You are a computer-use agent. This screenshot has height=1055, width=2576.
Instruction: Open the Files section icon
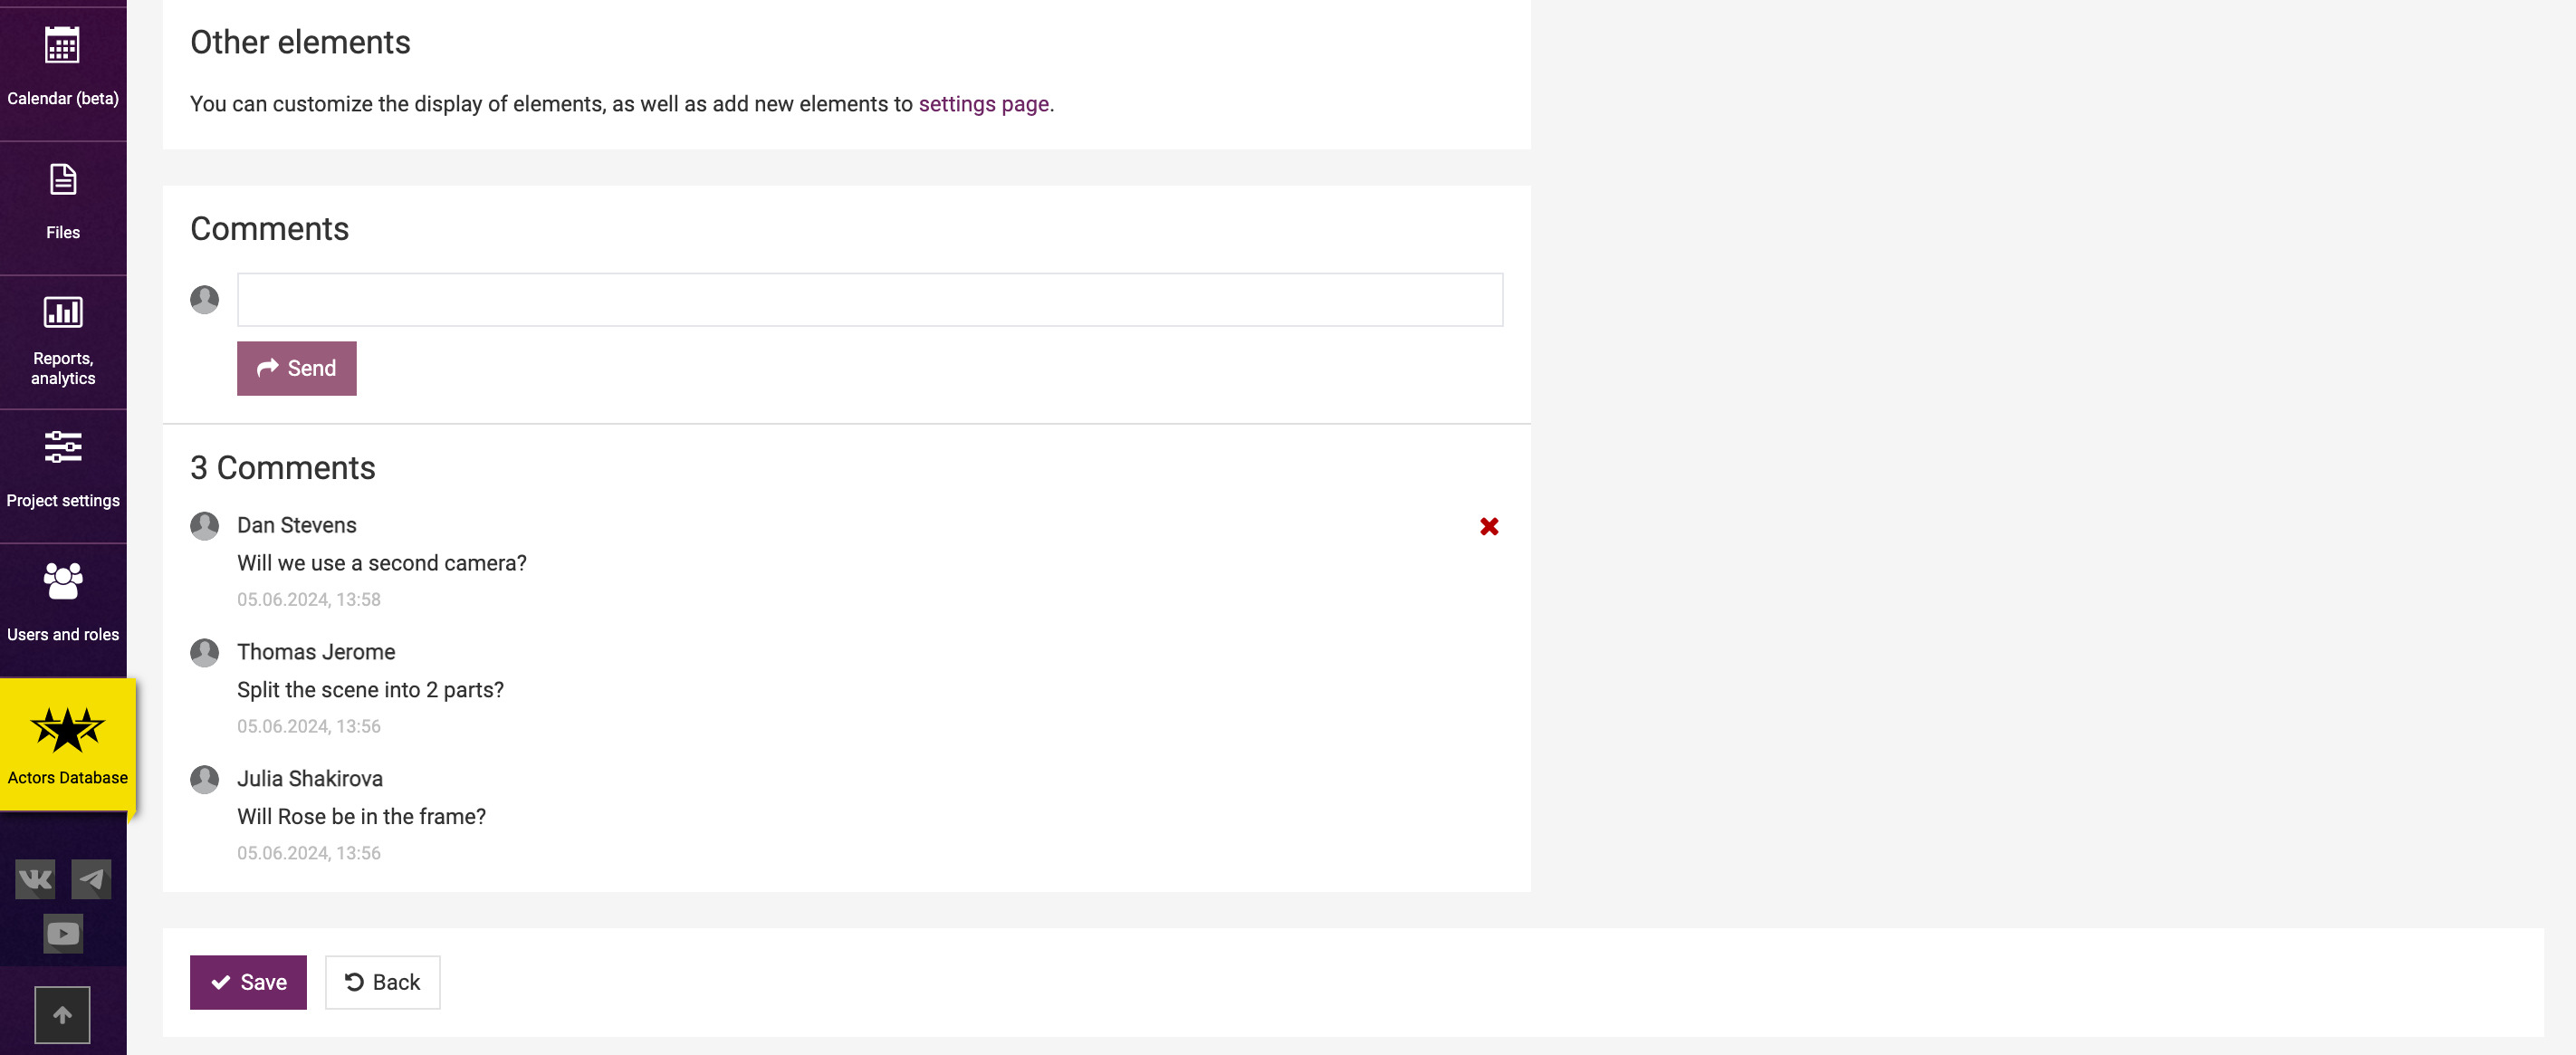point(63,181)
